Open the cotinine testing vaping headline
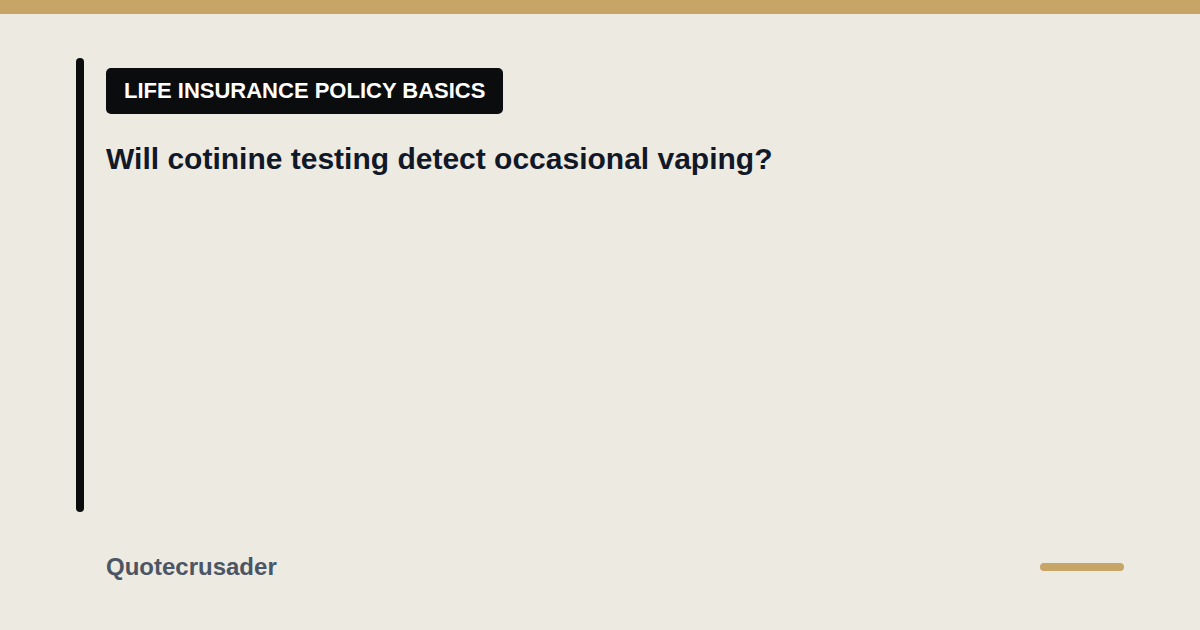 click(439, 159)
